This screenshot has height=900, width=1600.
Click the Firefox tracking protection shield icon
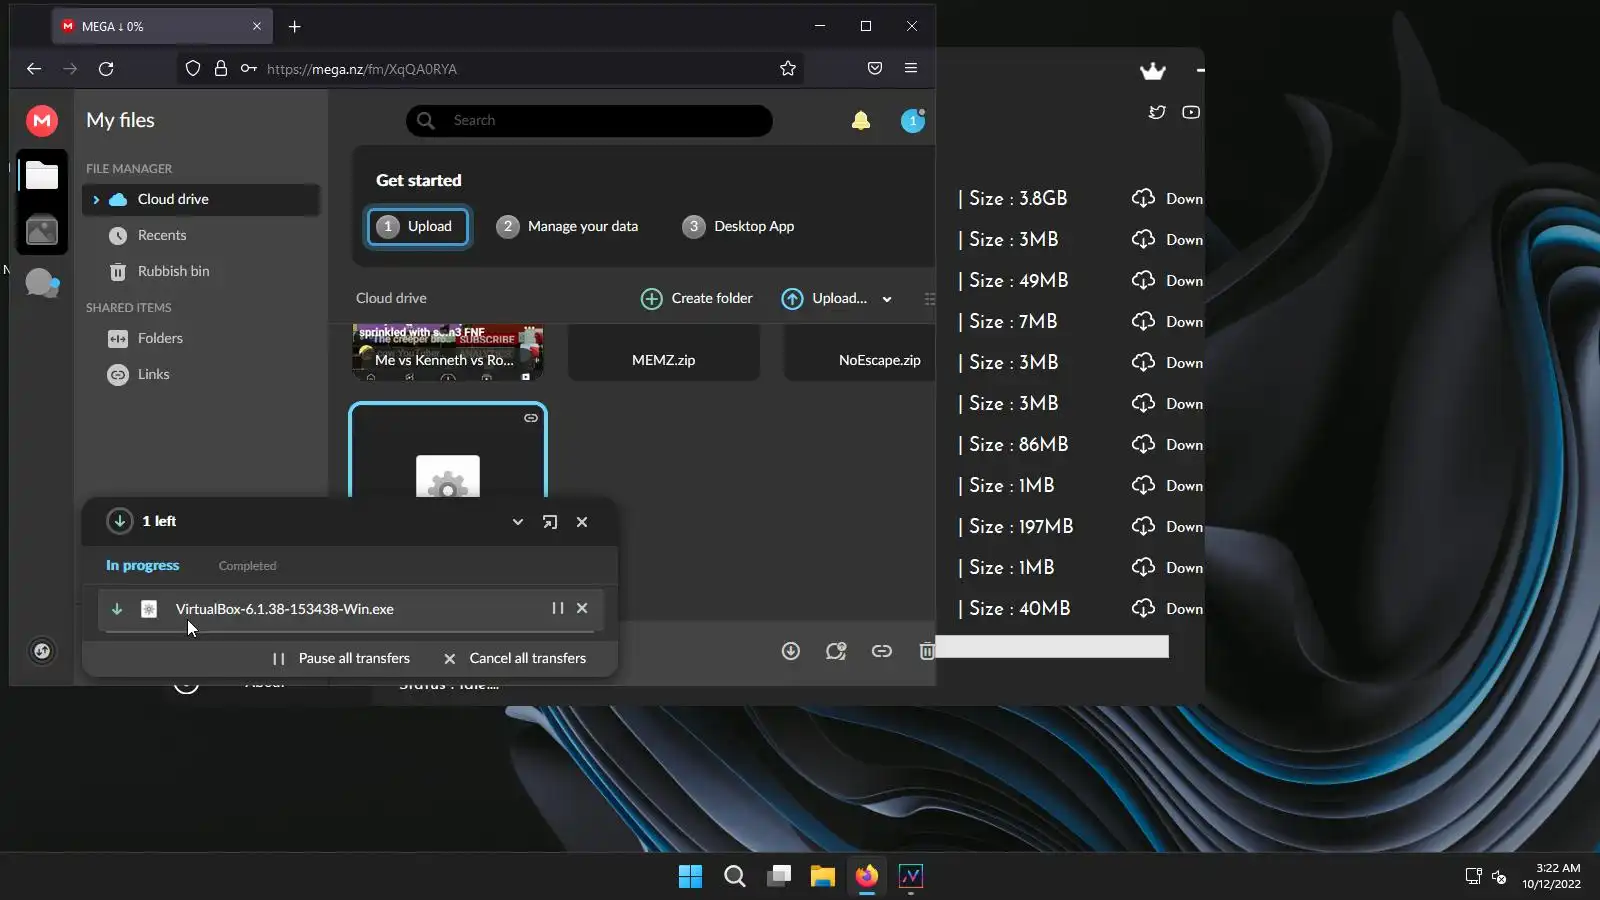[193, 69]
